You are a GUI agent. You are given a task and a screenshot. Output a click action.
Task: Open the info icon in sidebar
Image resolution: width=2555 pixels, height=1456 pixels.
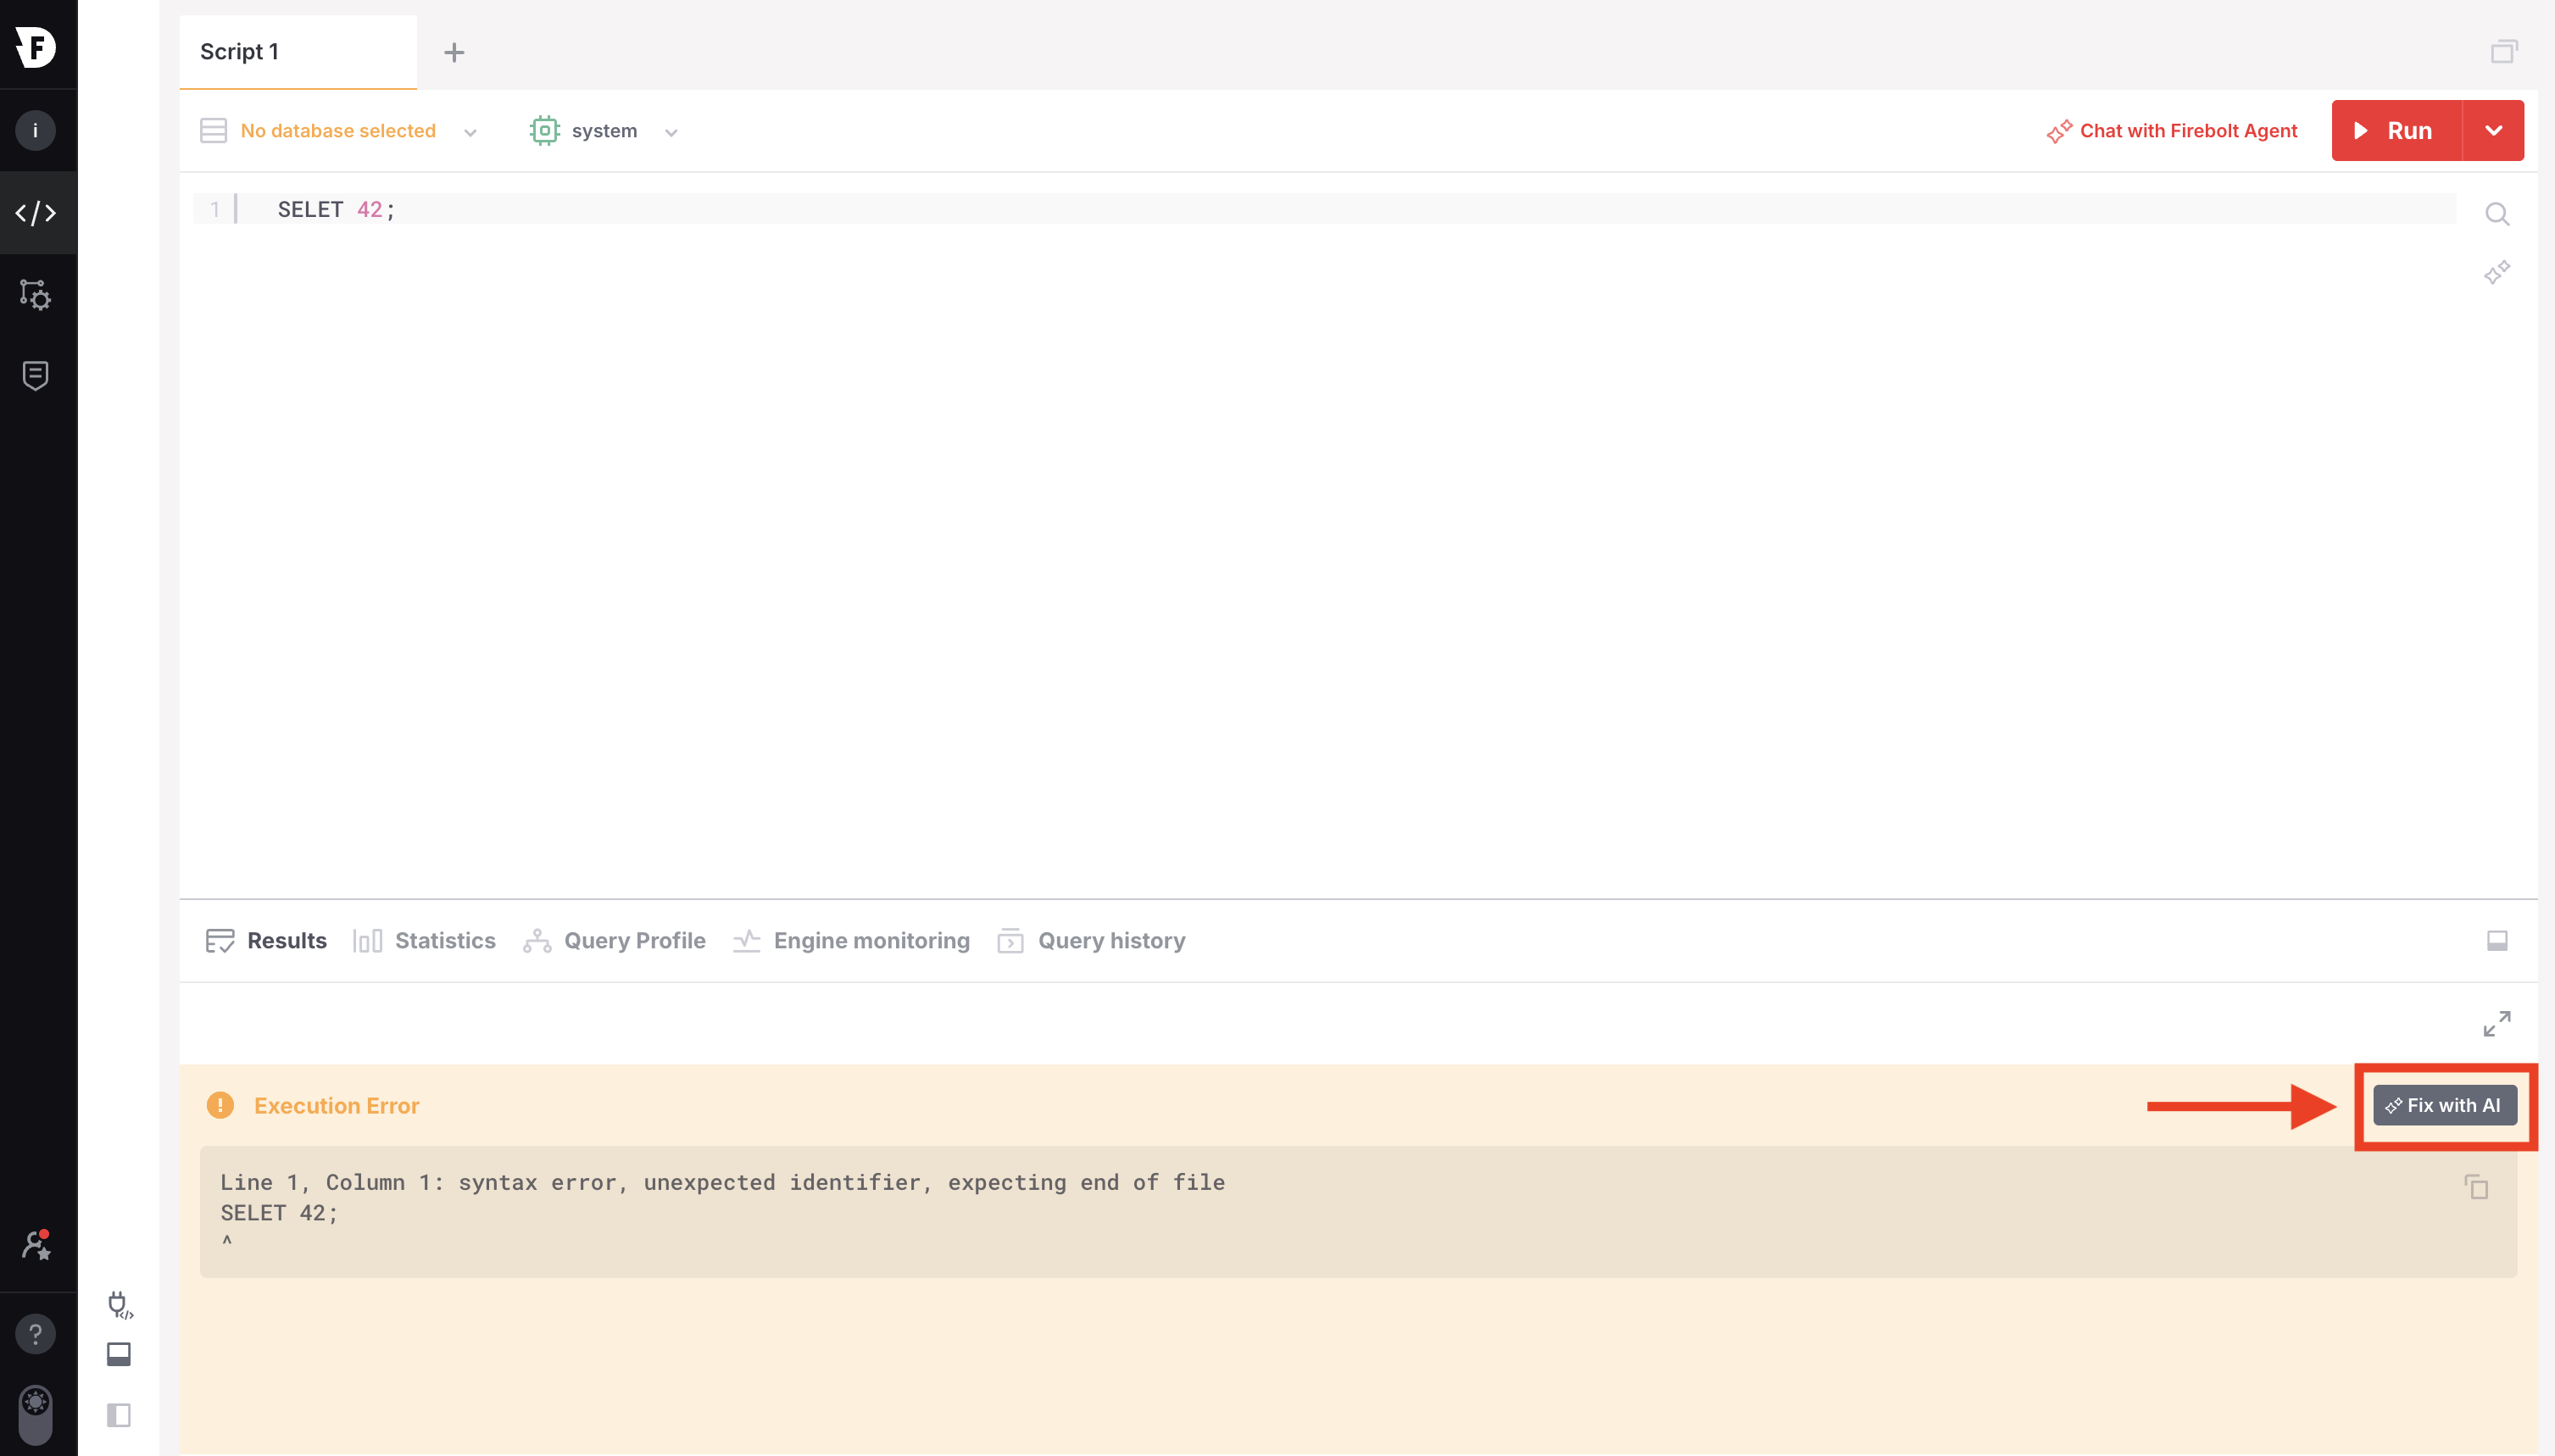pyautogui.click(x=36, y=130)
